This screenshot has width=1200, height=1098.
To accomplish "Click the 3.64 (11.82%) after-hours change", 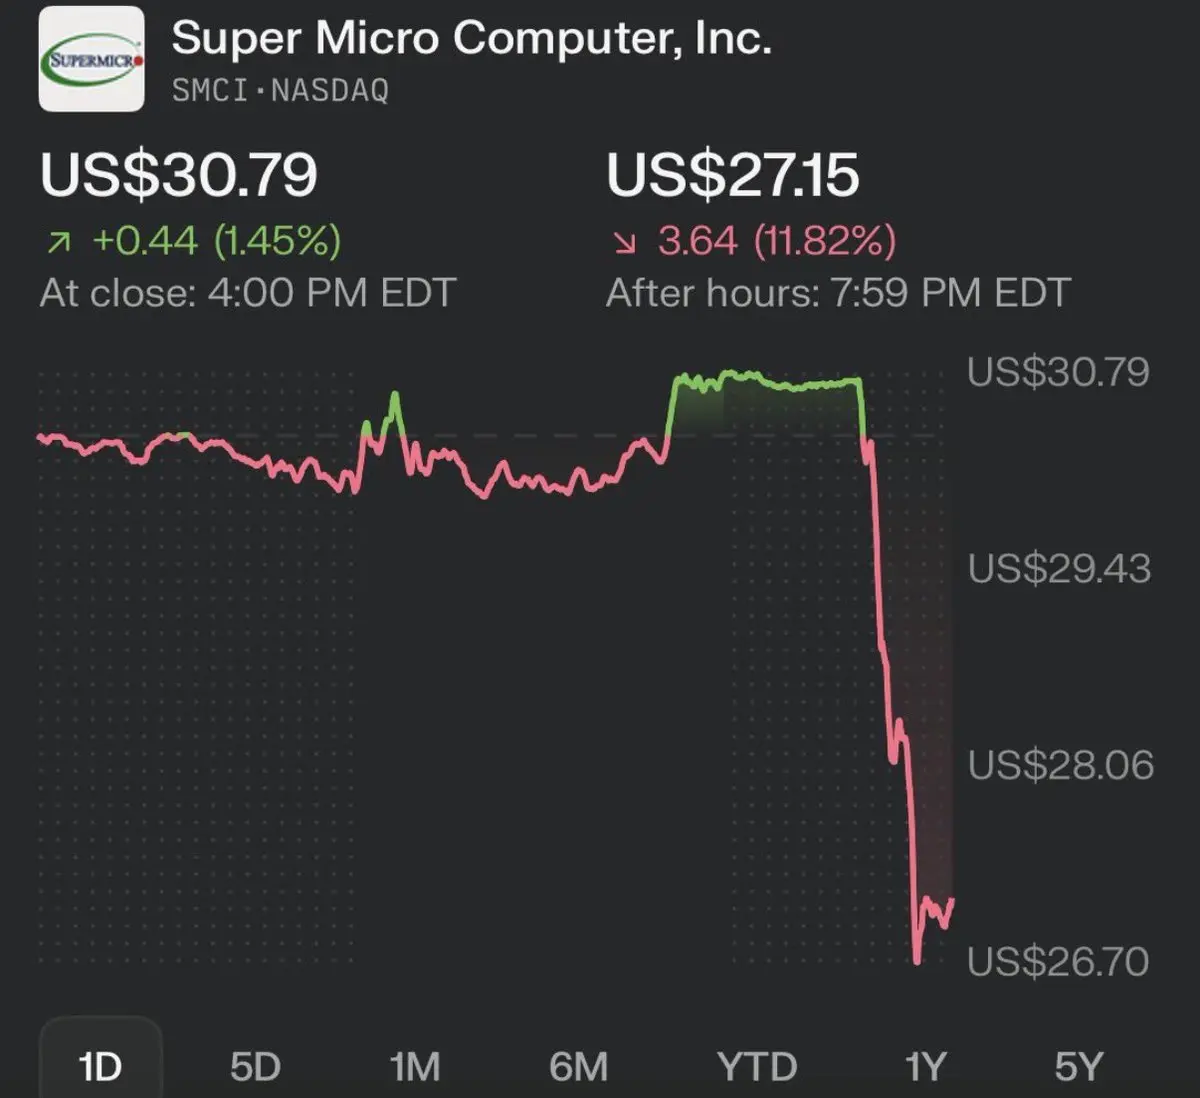I will coord(776,241).
